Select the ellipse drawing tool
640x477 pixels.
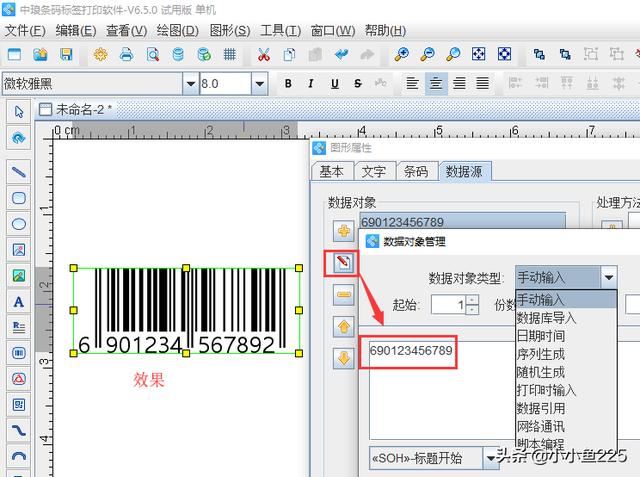[19, 224]
